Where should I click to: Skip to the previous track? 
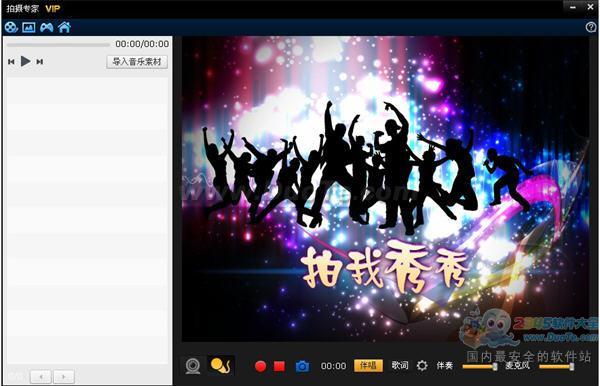tap(11, 62)
